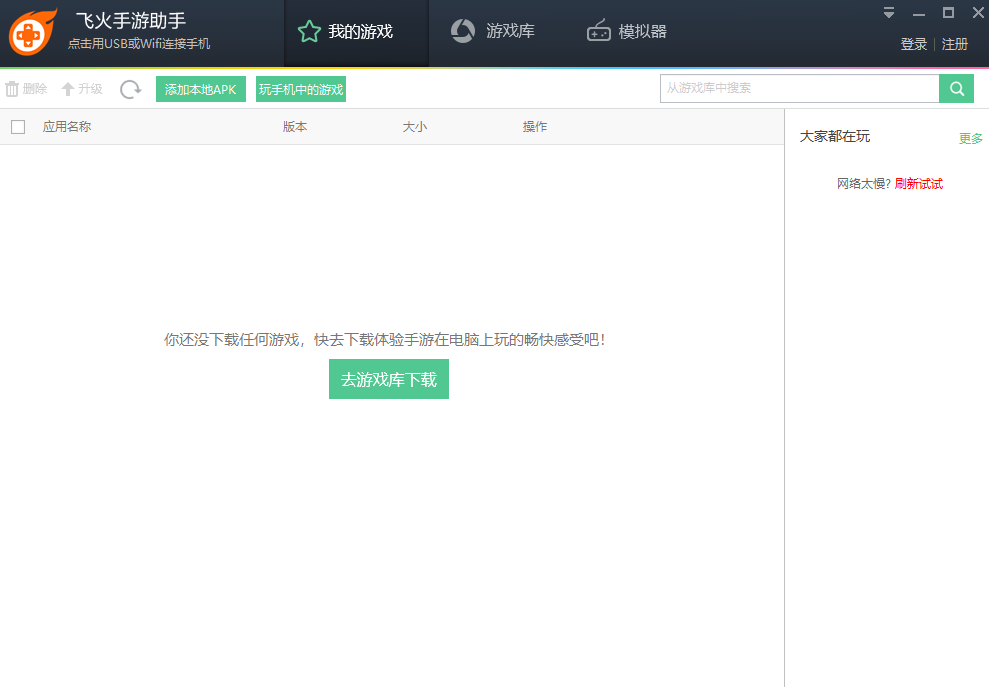This screenshot has height=687, width=989.
Task: Toggle the select-all checkbox in the list header
Action: coord(17,126)
